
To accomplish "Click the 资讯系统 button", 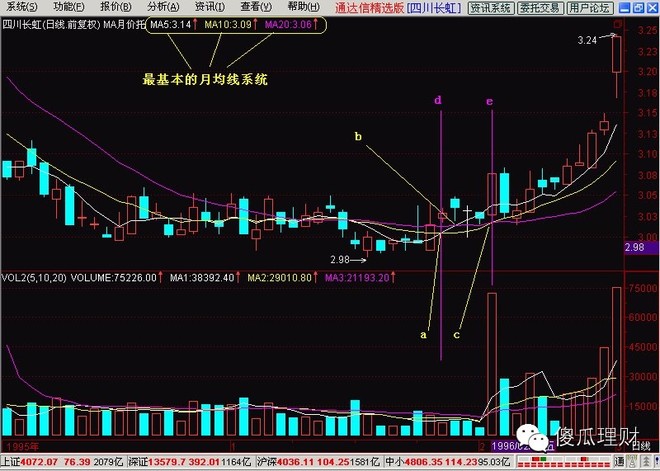I will (x=490, y=8).
